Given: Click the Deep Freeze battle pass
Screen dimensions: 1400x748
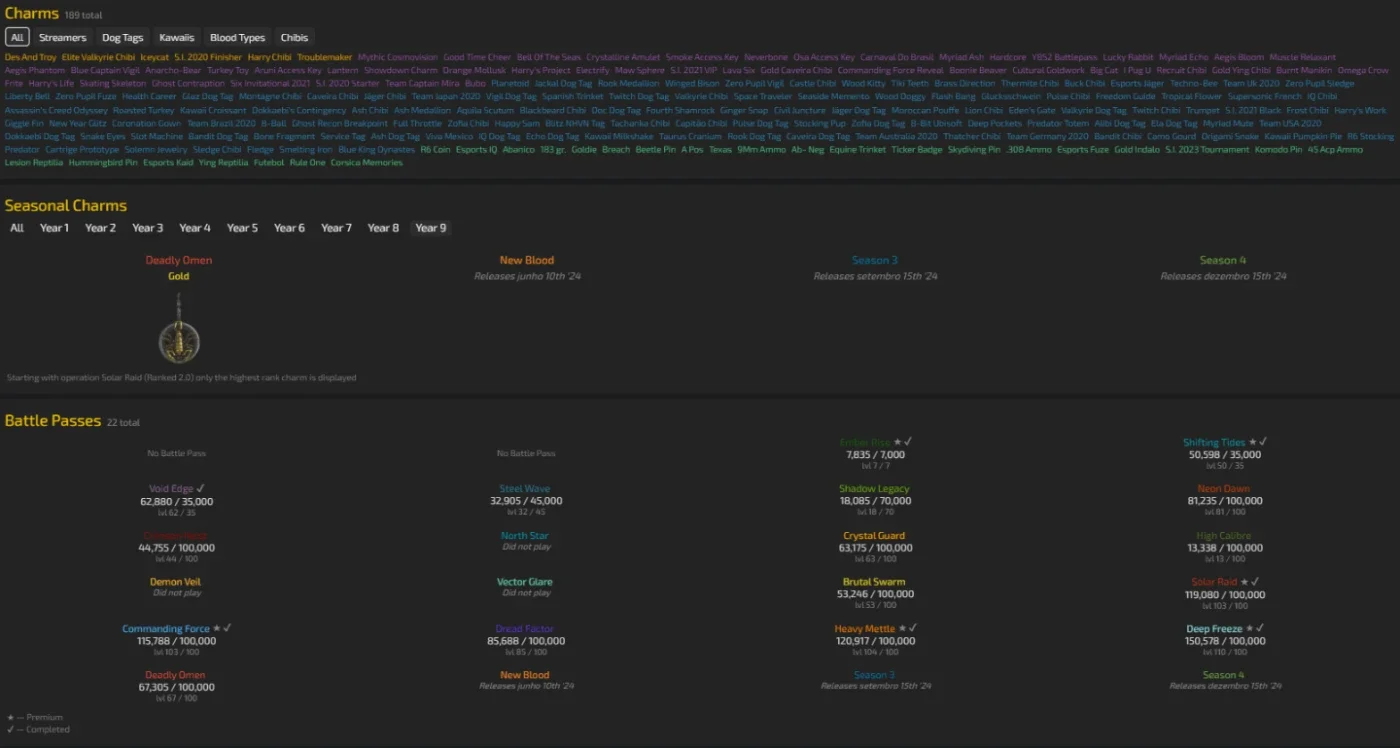Looking at the screenshot, I should [x=1214, y=629].
